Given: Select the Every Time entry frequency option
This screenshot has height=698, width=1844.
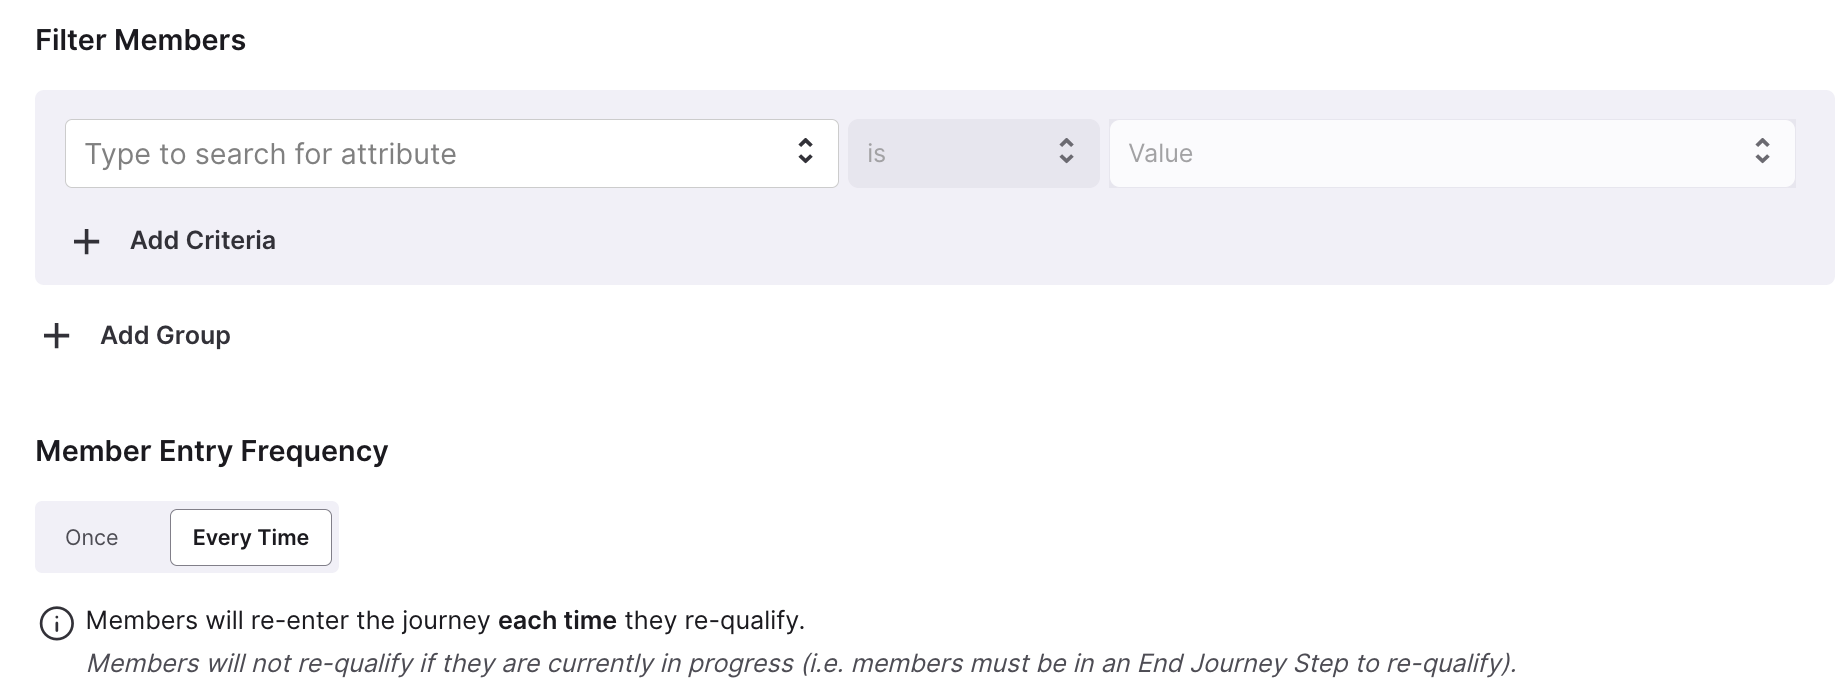Looking at the screenshot, I should coord(251,538).
